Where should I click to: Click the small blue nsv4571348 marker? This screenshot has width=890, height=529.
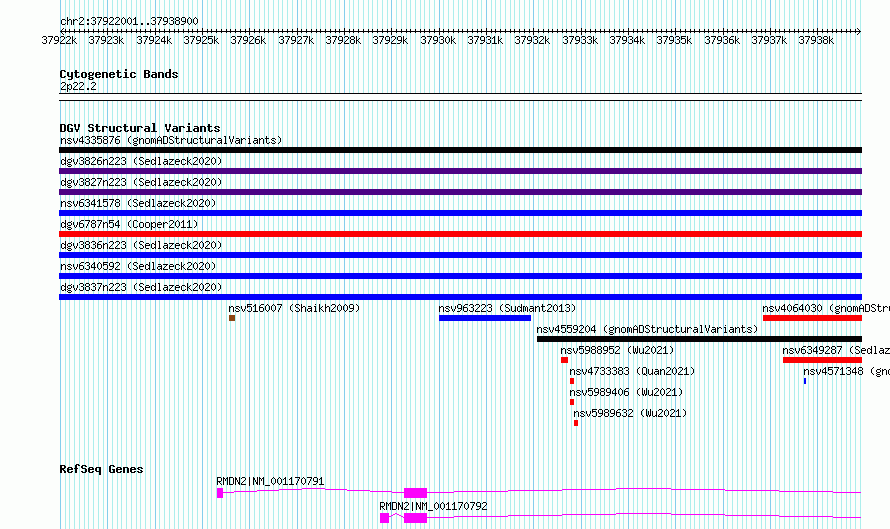point(805,381)
